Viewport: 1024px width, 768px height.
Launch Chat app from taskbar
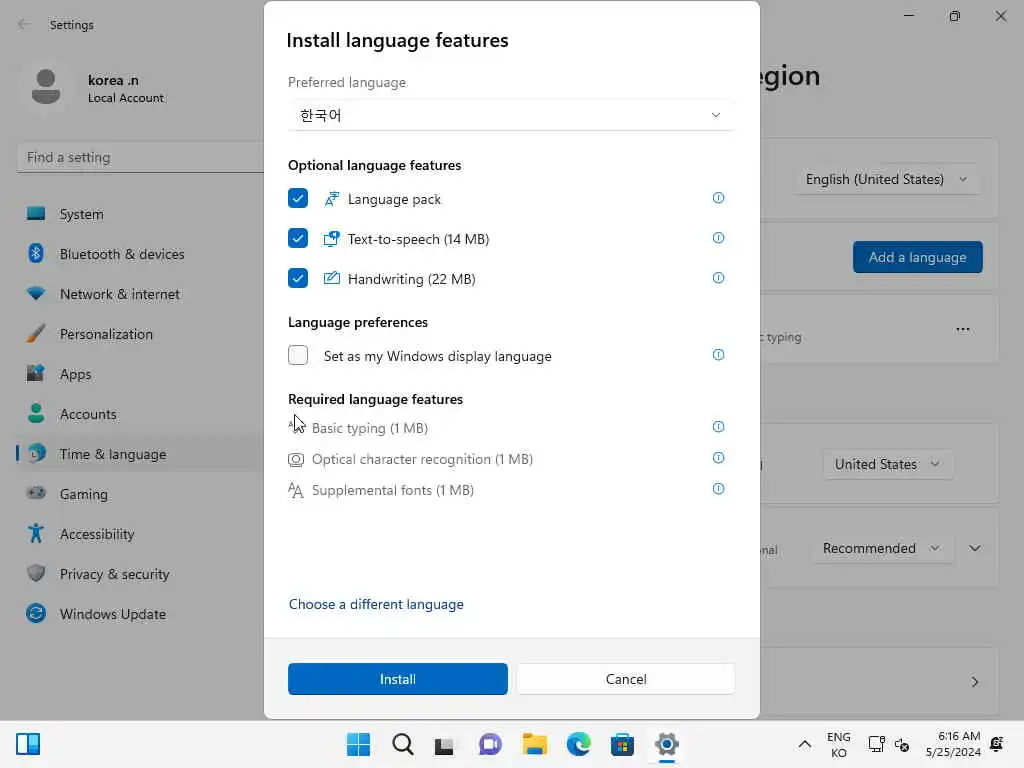[490, 744]
